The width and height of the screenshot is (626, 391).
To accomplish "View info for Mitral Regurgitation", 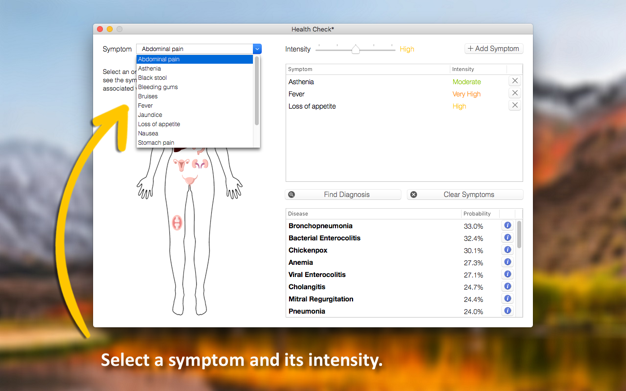I will coord(507,298).
